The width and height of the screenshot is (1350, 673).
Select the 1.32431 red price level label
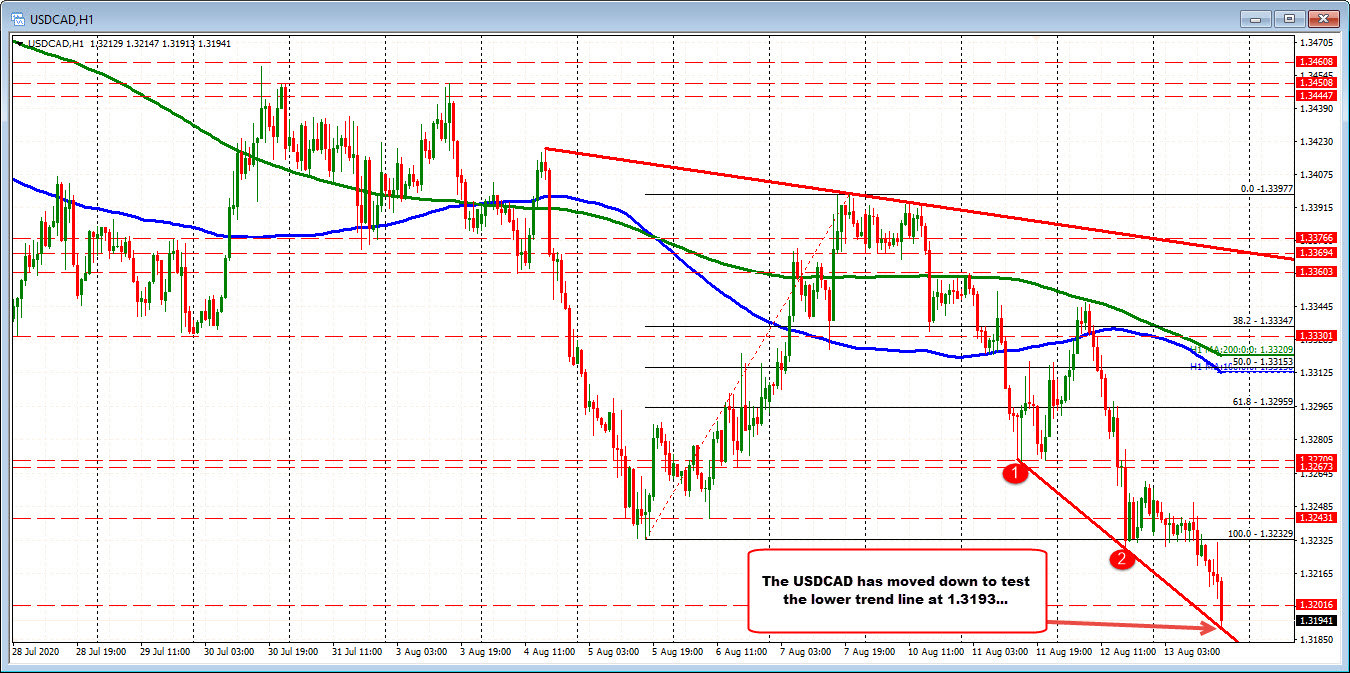(1315, 518)
